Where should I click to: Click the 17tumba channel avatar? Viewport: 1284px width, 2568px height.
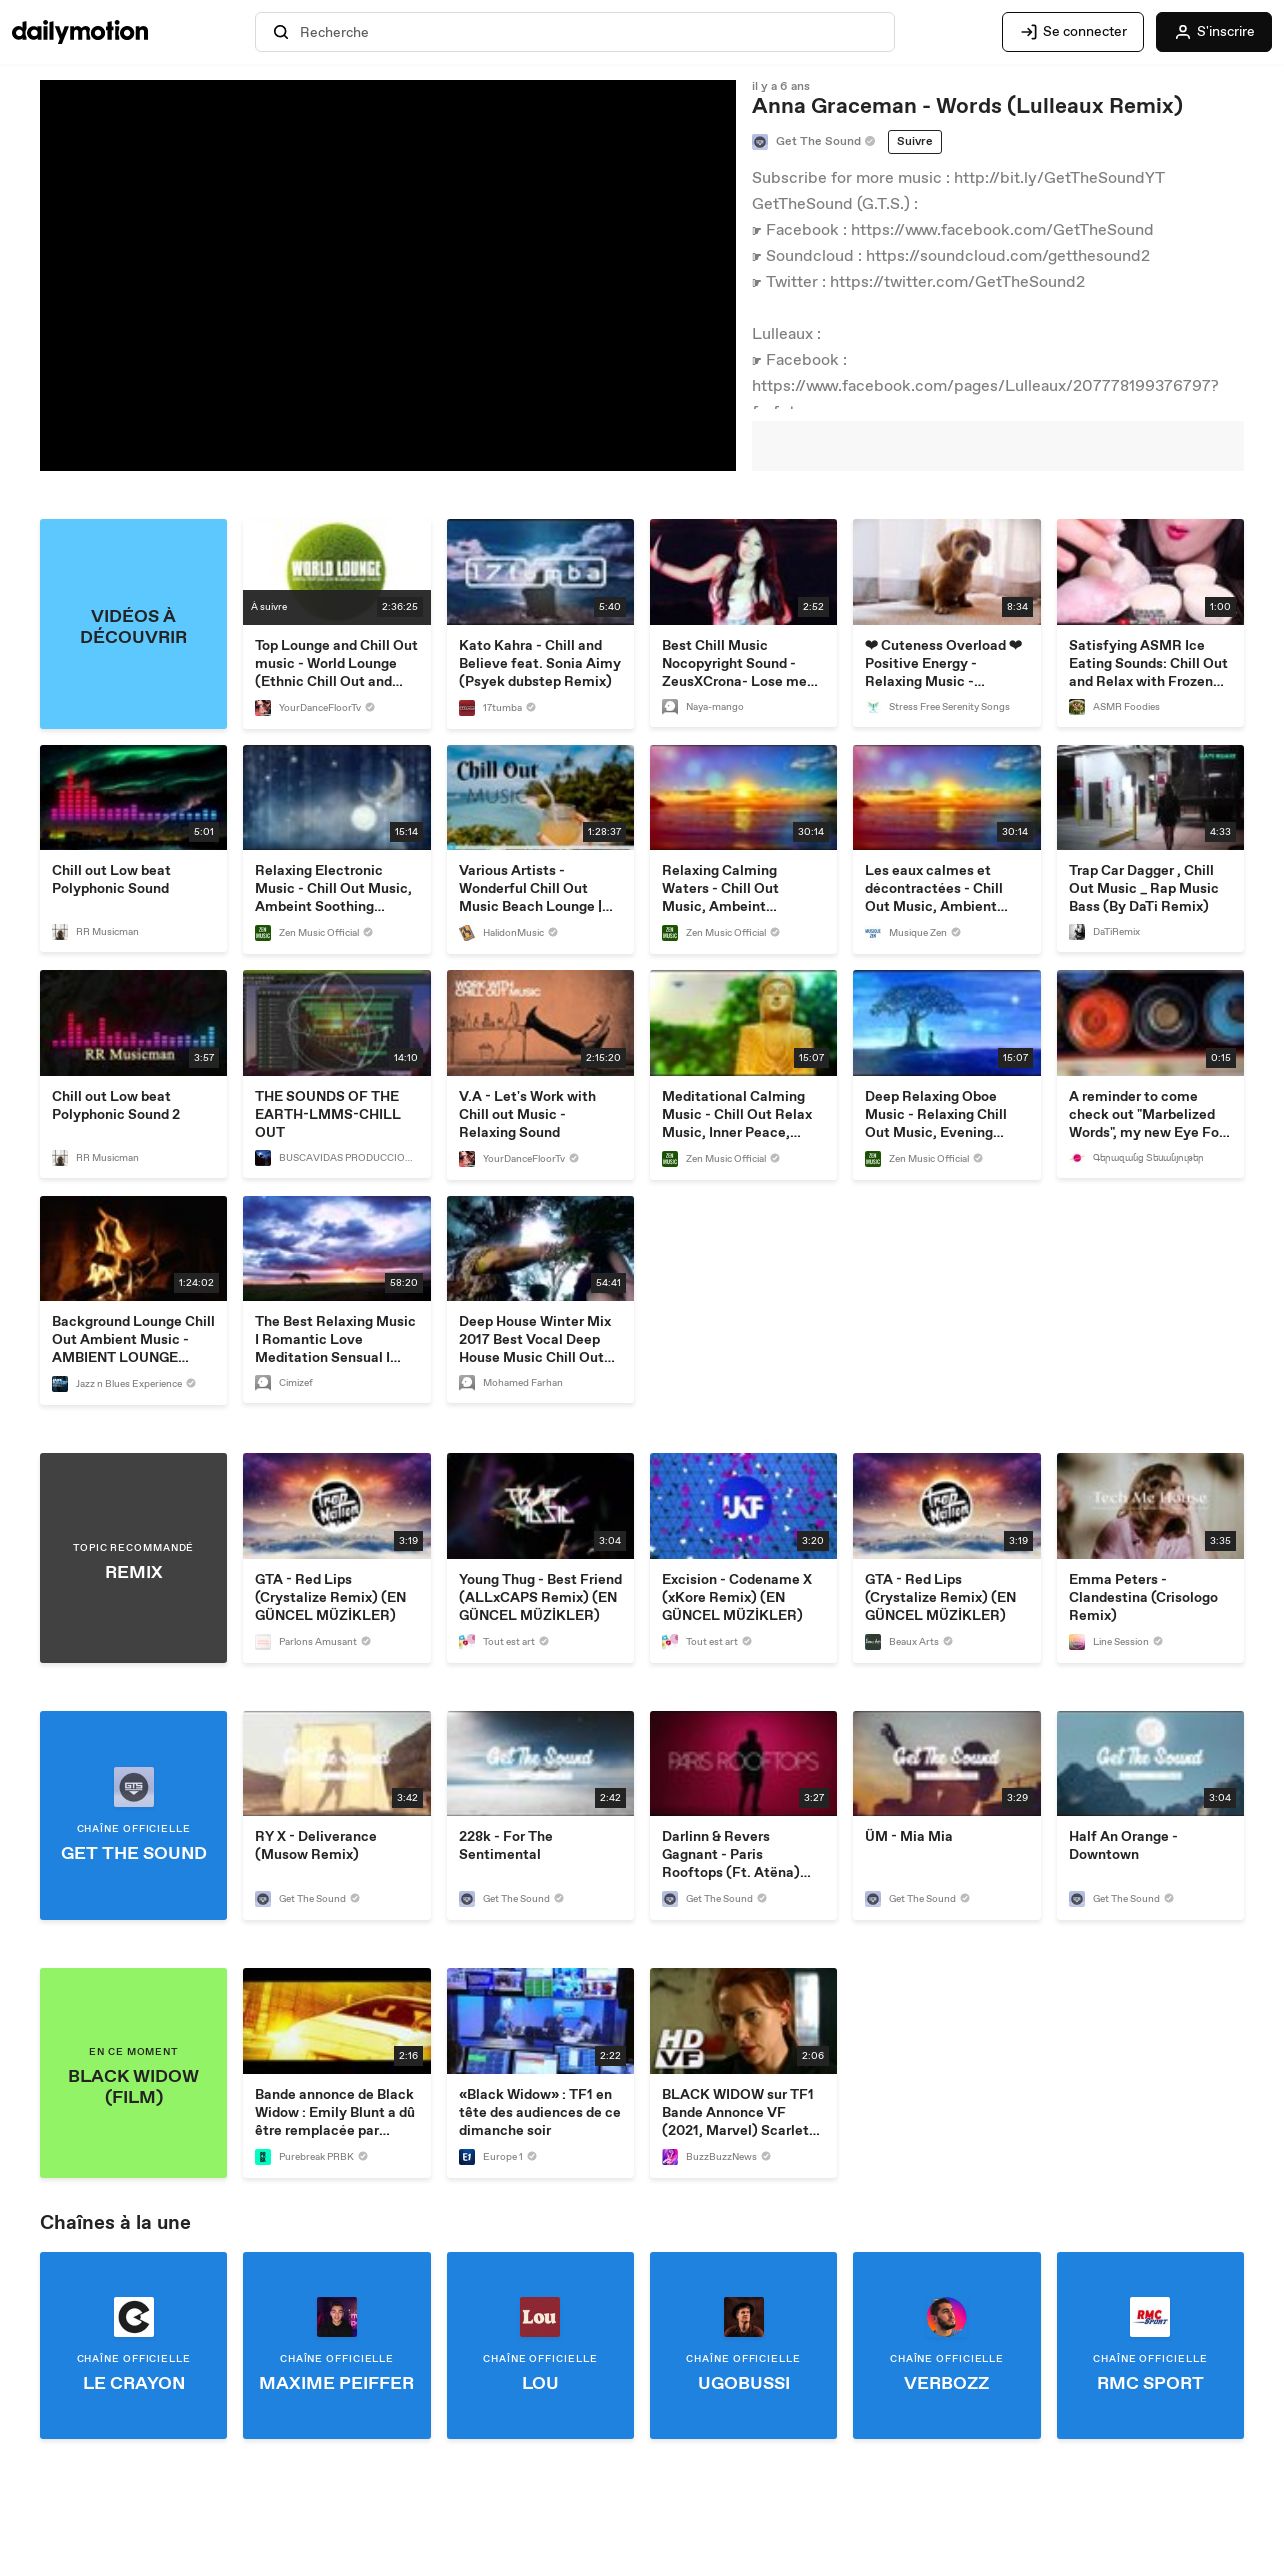(x=467, y=708)
